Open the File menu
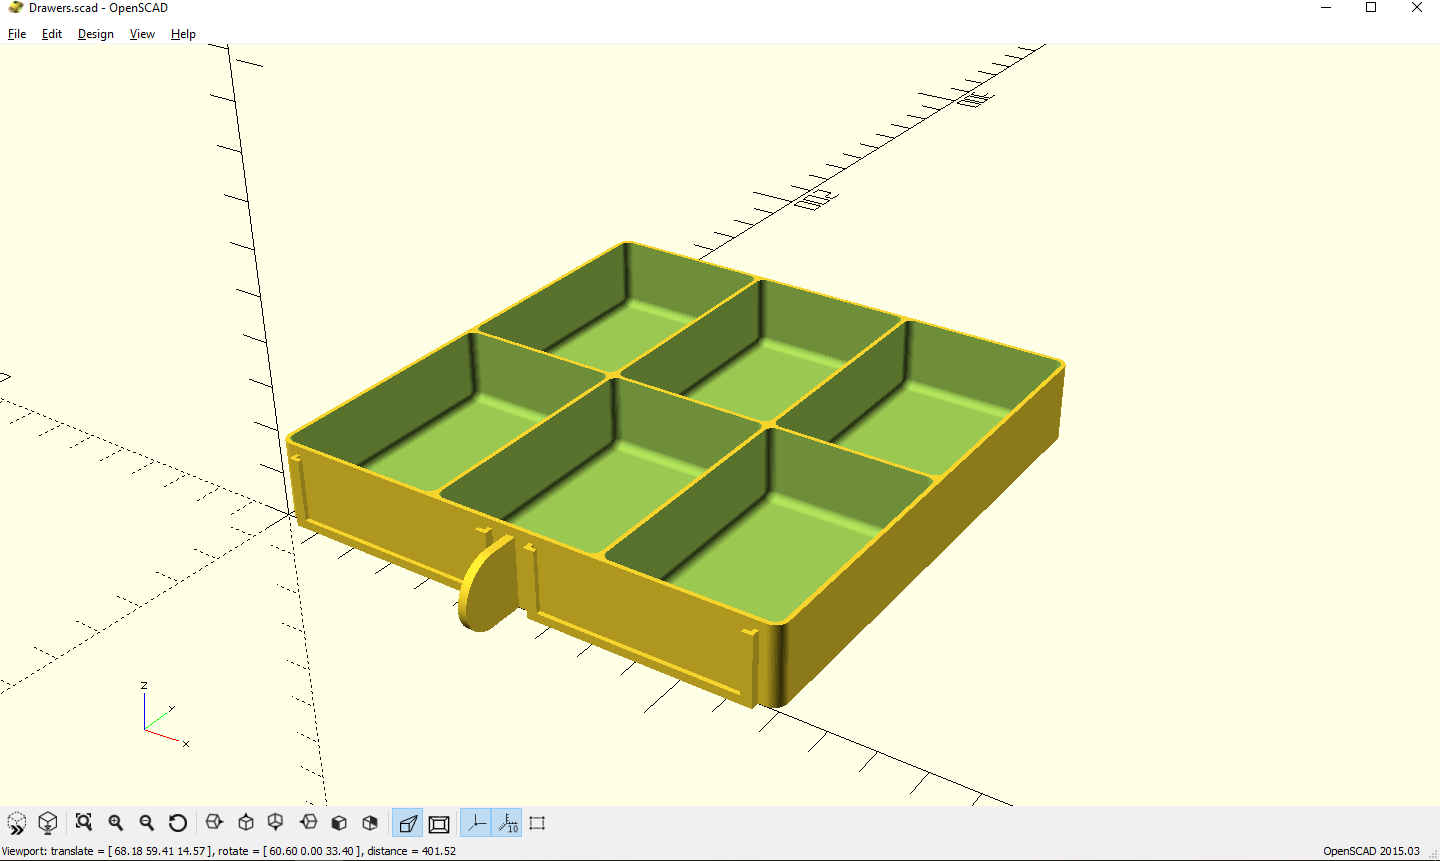The width and height of the screenshot is (1440, 861). (17, 34)
